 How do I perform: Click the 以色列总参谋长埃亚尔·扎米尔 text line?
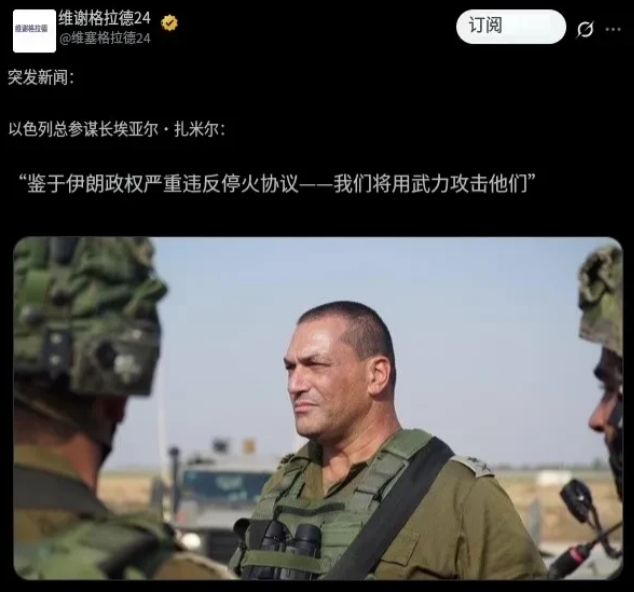tap(116, 130)
